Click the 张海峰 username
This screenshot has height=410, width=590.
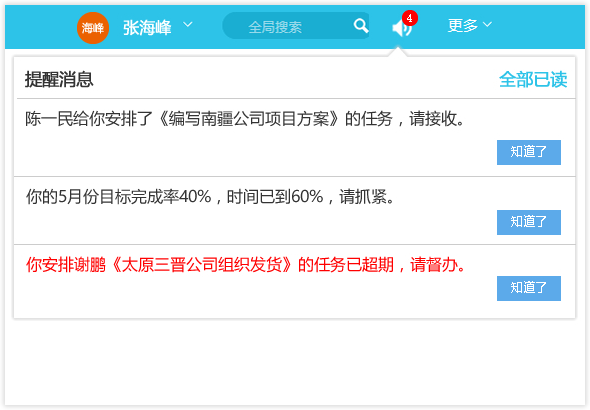147,27
